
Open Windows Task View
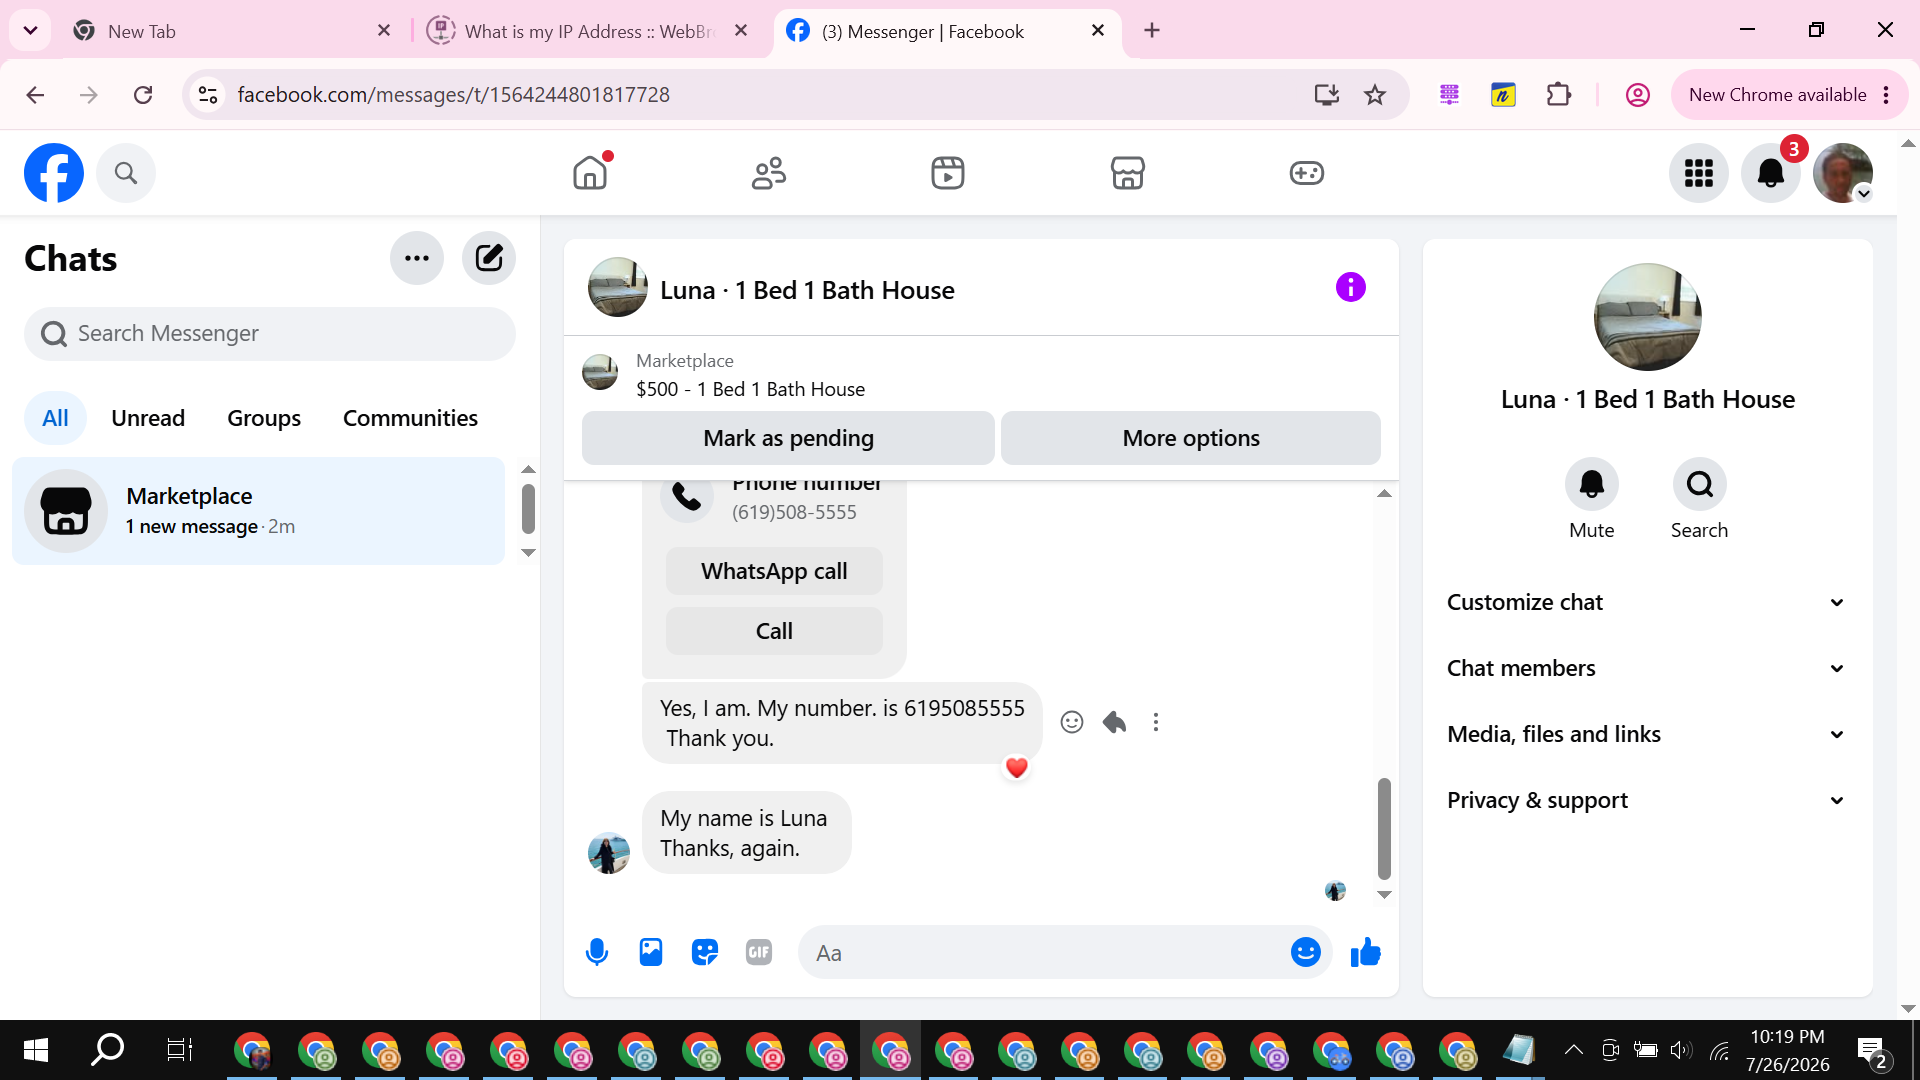coord(179,1050)
